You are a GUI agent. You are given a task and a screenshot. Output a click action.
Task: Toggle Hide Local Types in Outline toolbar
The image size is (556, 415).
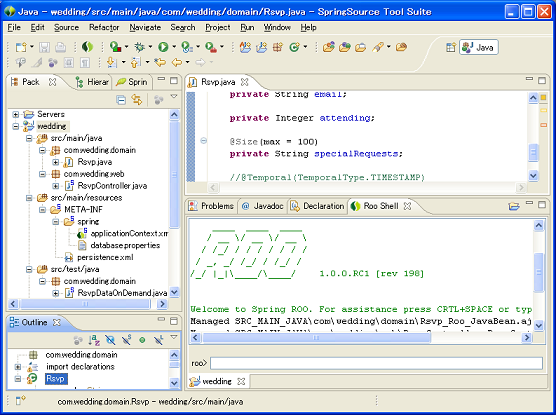[x=159, y=340]
